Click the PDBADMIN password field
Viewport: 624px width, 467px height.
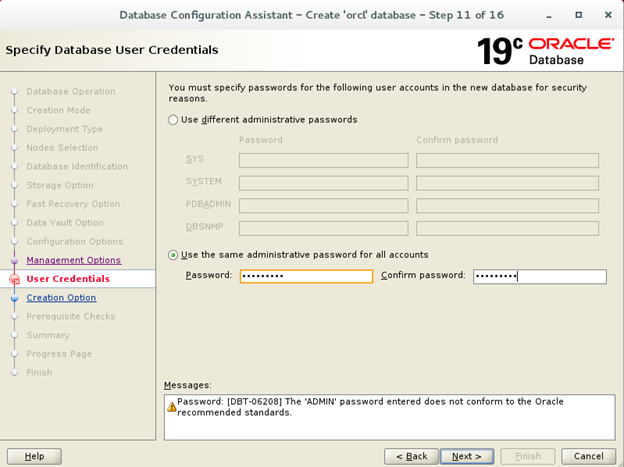(x=324, y=206)
